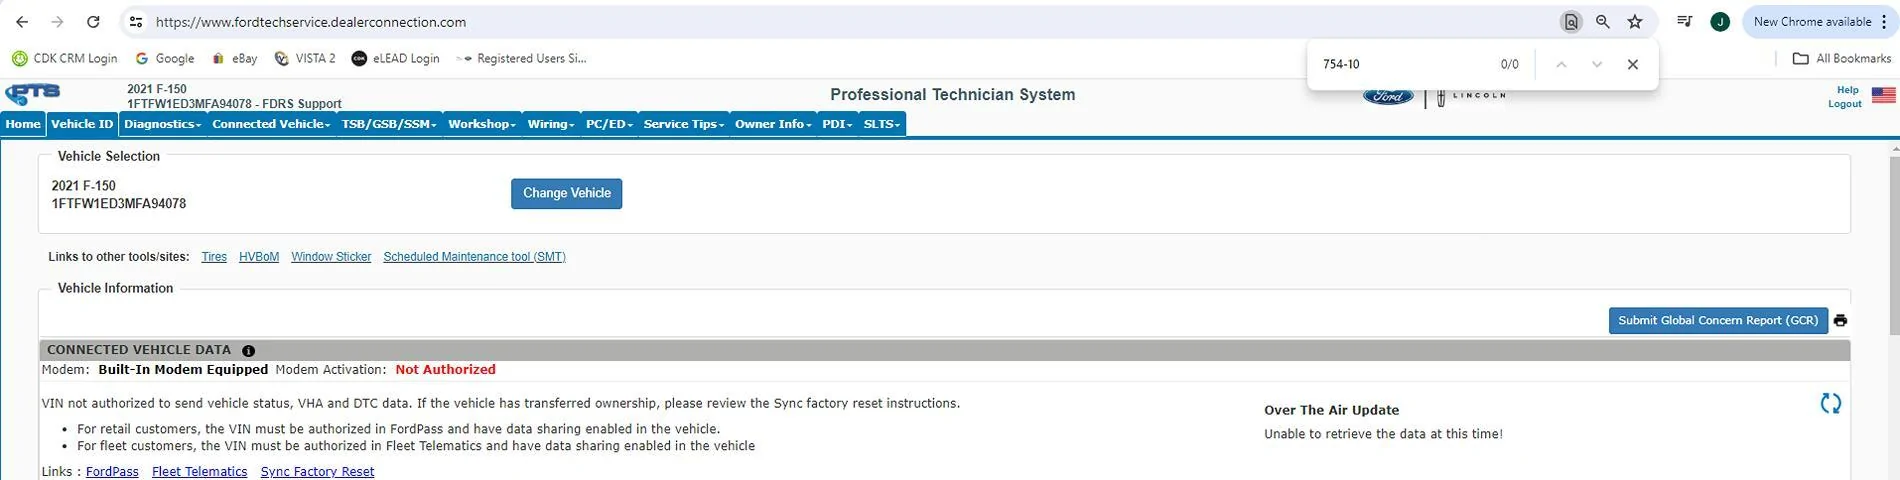Open Owner Info dropdown menu

(773, 124)
